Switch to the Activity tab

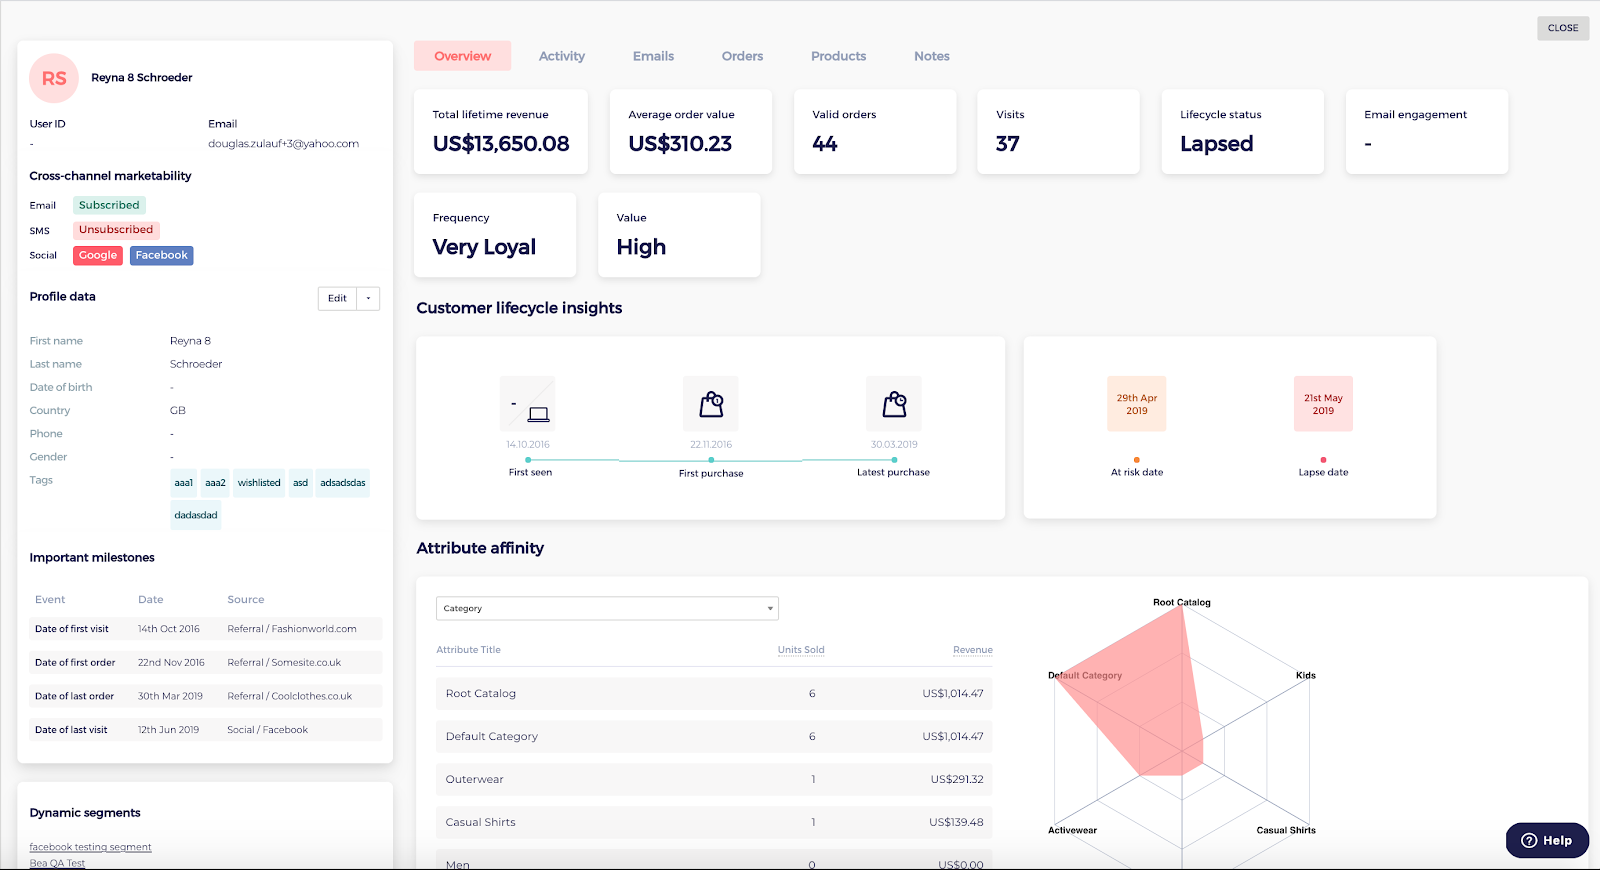pyautogui.click(x=562, y=56)
